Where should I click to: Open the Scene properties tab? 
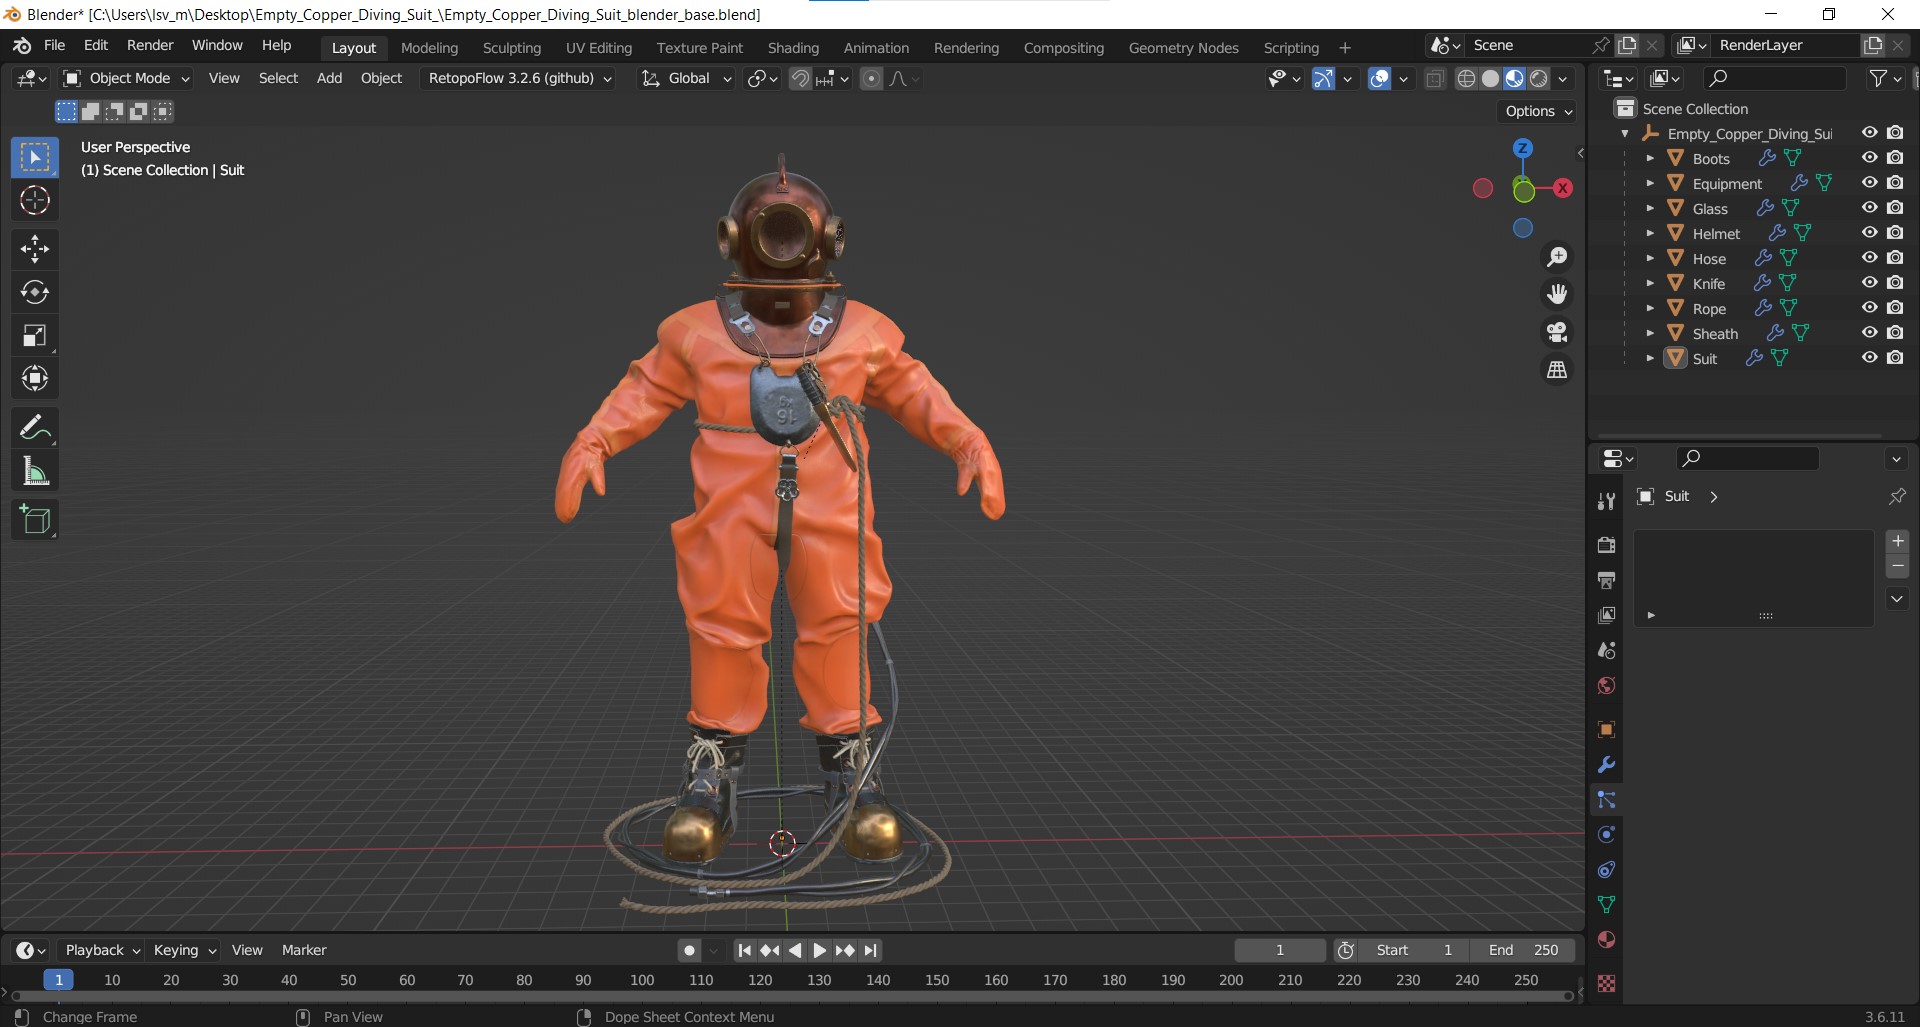tap(1606, 650)
